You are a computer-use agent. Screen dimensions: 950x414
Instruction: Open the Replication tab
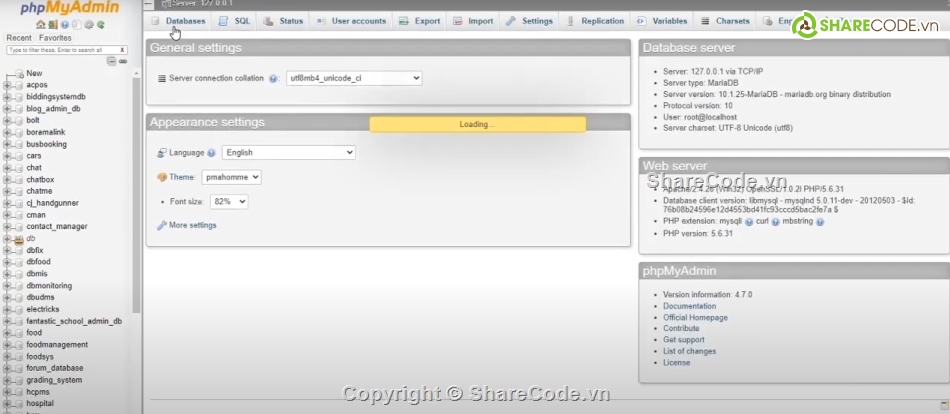(x=596, y=21)
